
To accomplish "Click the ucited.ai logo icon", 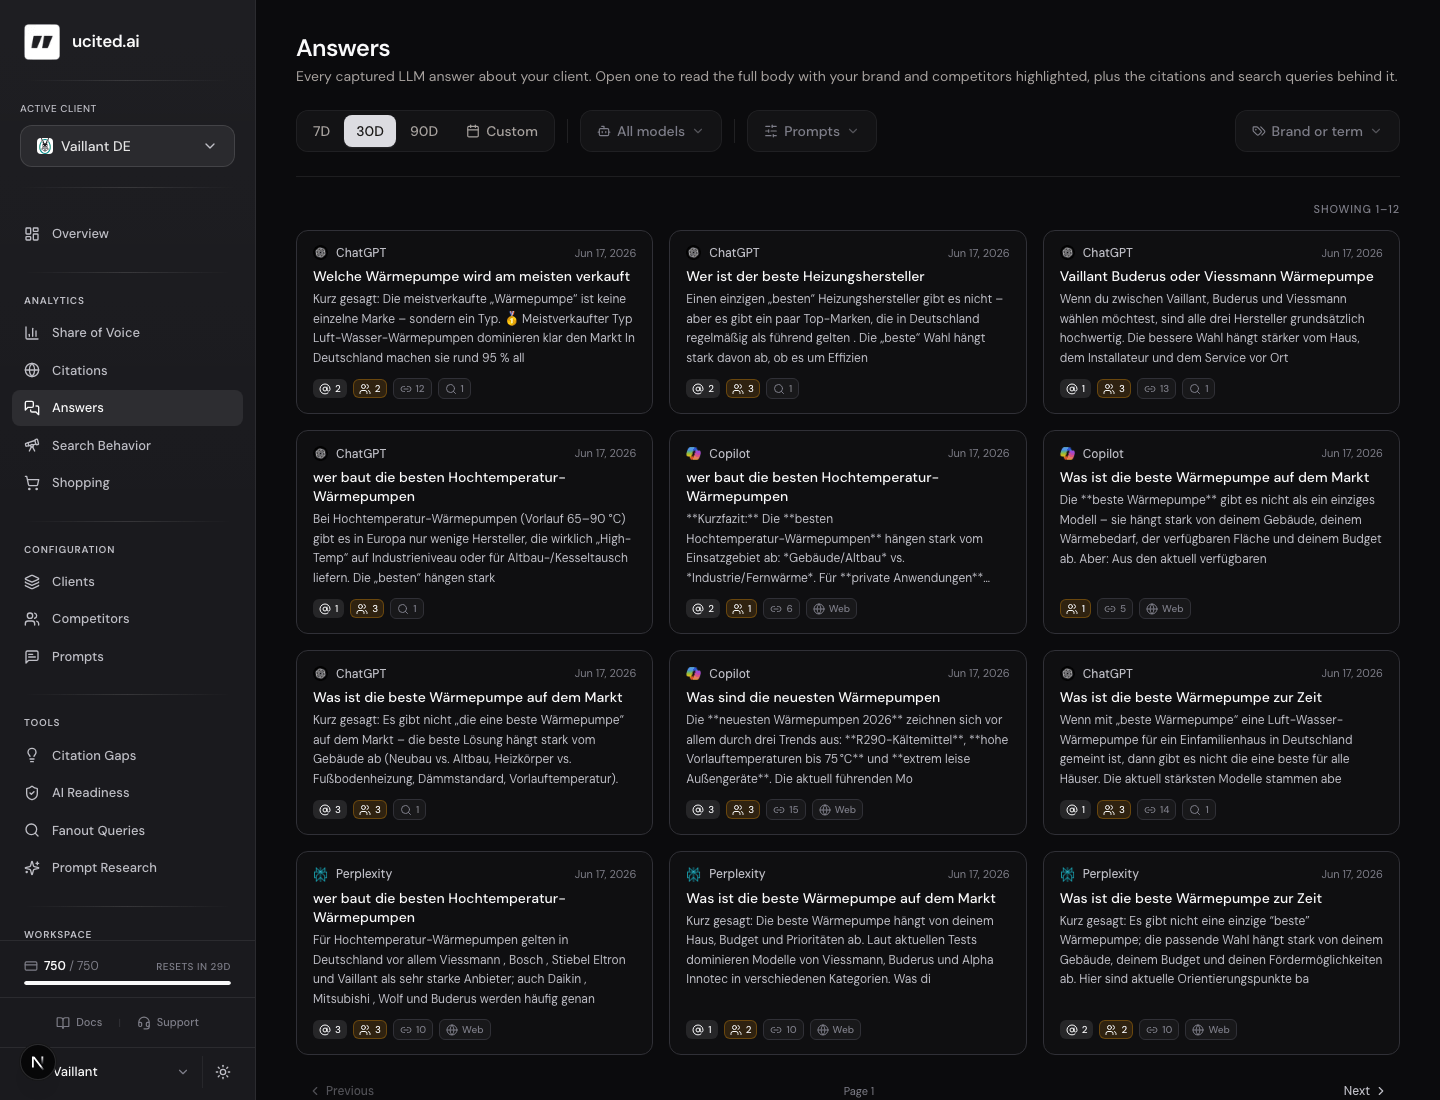I will point(42,42).
